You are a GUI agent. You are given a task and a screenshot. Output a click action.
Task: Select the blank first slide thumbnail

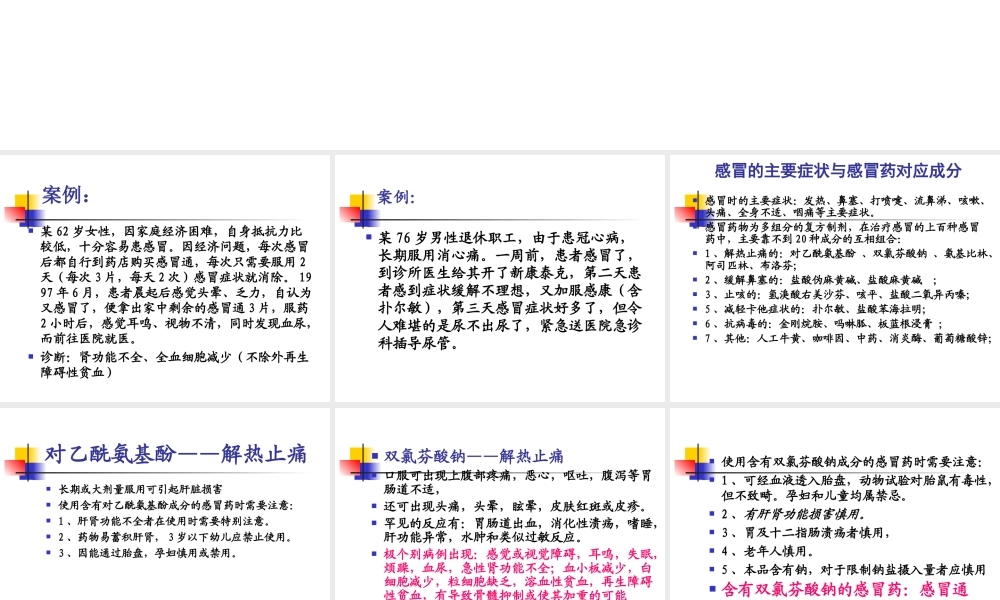tap(165, 75)
